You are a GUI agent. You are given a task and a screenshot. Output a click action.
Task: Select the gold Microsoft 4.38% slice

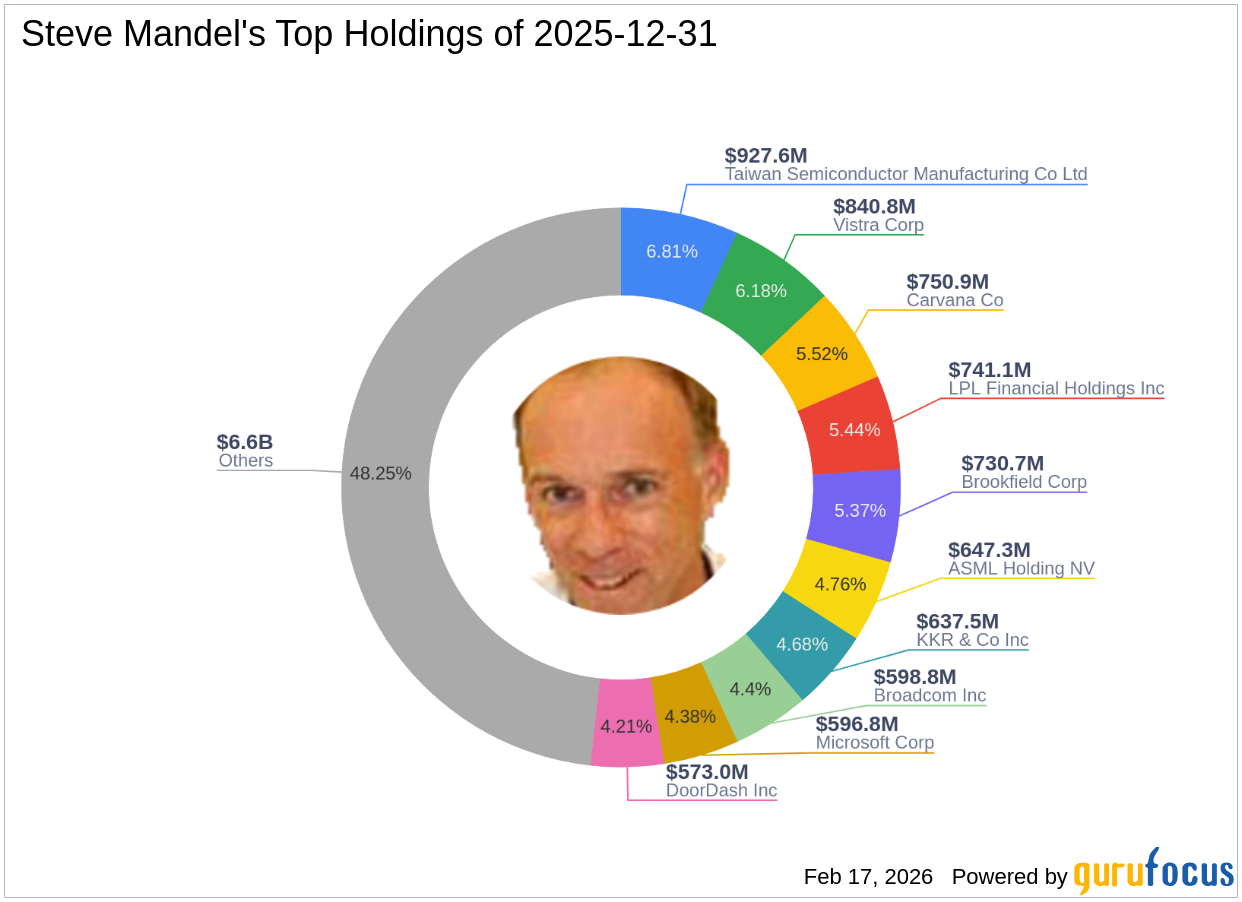pos(690,718)
